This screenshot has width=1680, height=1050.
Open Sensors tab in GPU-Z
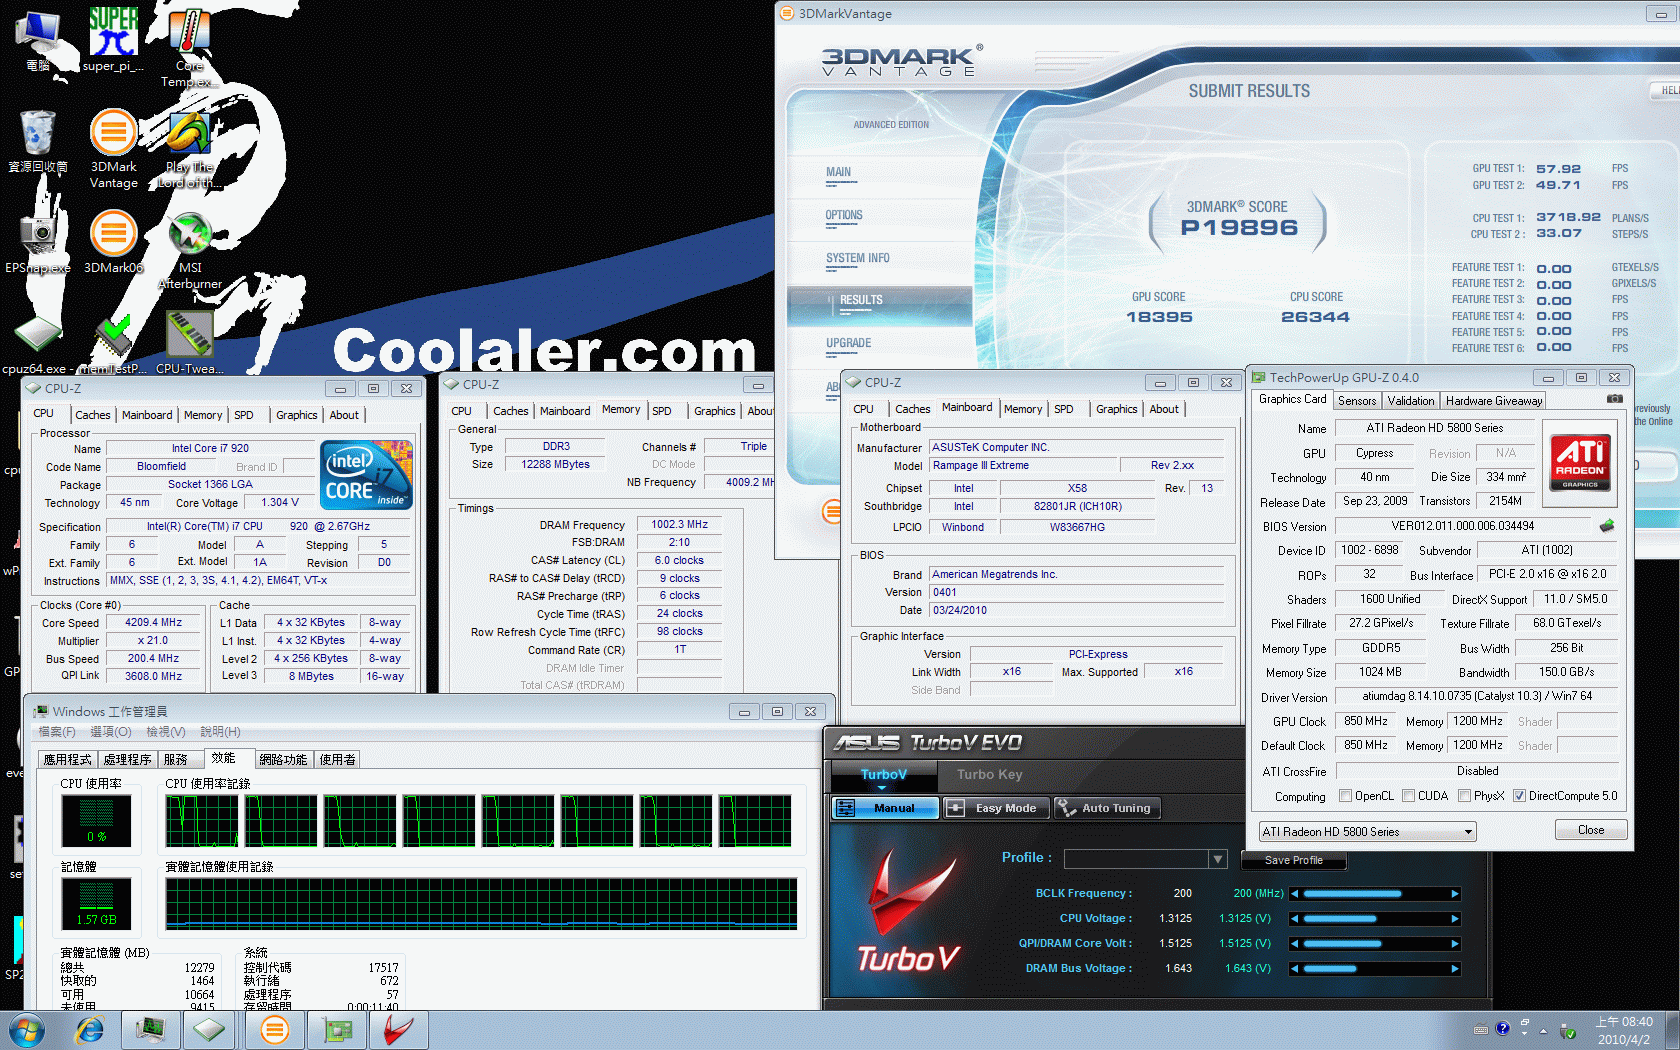click(x=1357, y=401)
